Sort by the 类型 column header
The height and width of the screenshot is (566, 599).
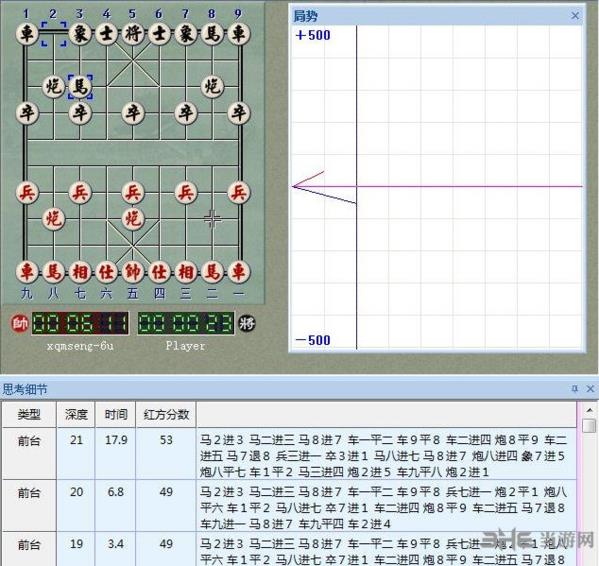point(29,414)
